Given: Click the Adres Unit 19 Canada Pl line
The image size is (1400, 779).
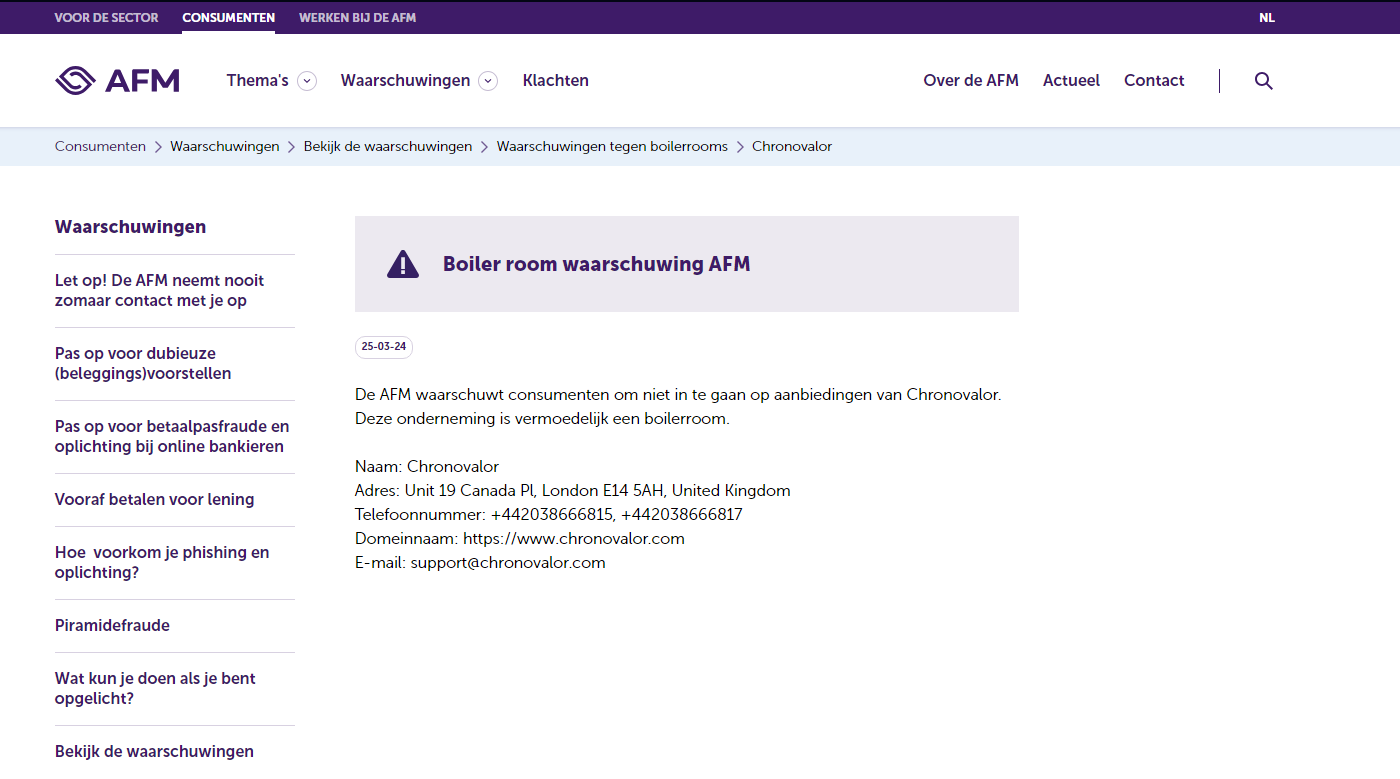Looking at the screenshot, I should pos(573,491).
